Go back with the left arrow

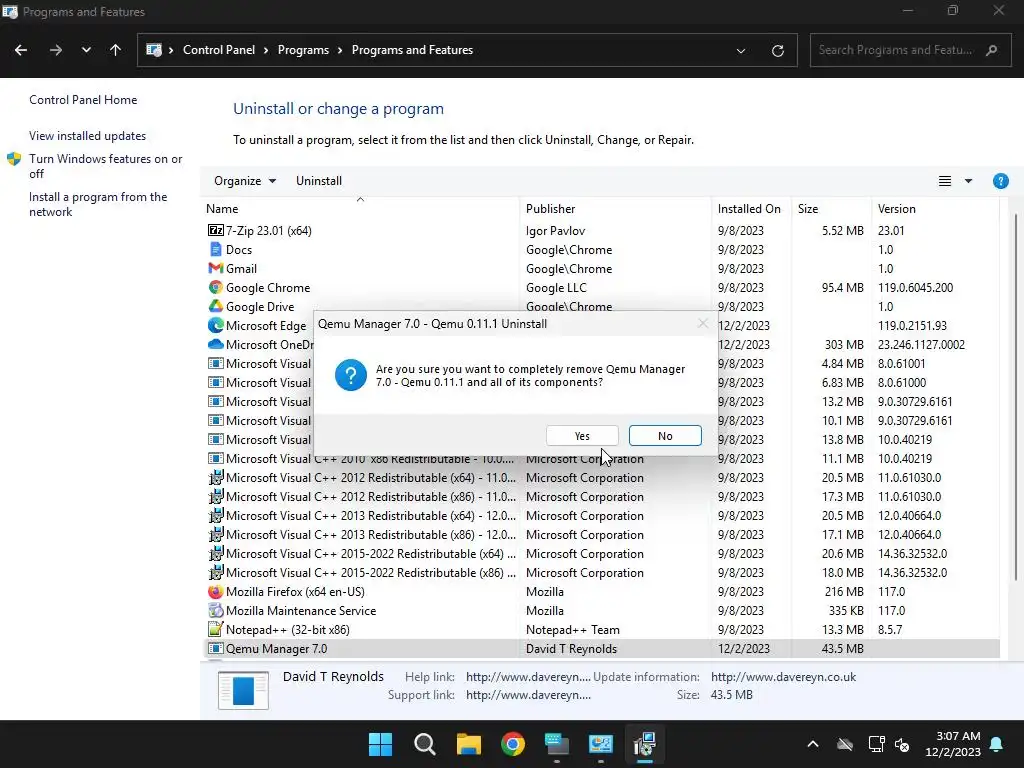21,50
